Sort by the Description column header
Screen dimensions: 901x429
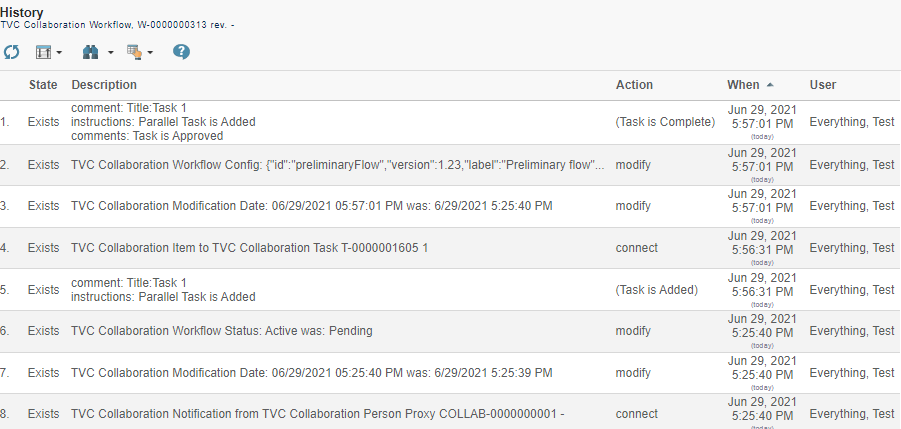(104, 85)
